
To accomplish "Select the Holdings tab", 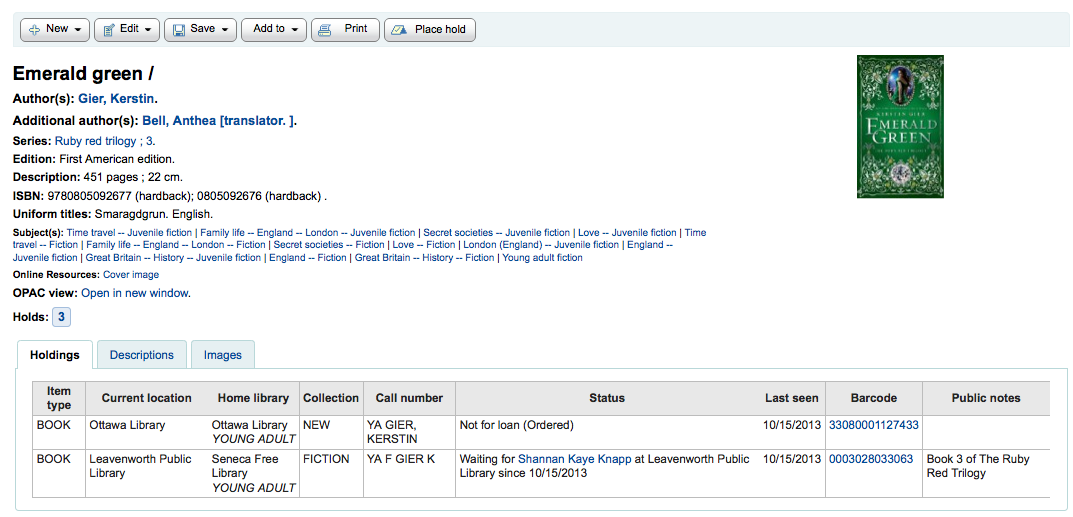I will 55,355.
